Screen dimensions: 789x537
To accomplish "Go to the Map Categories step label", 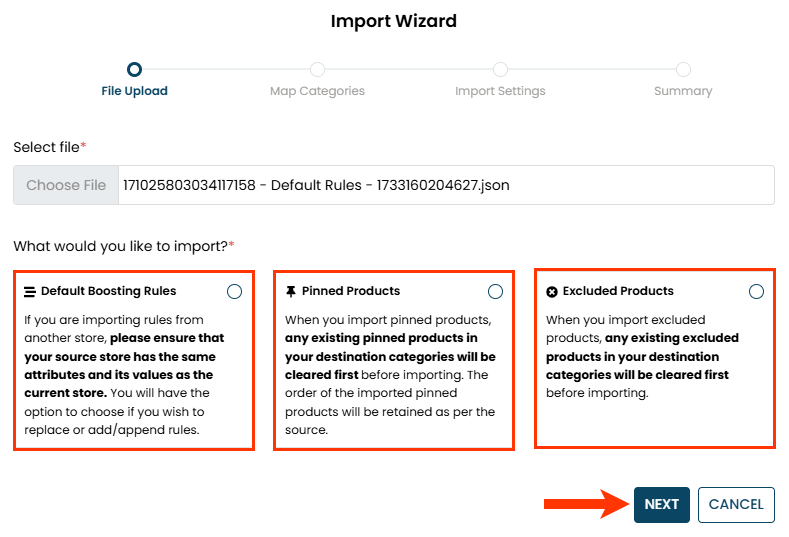I will tap(317, 91).
